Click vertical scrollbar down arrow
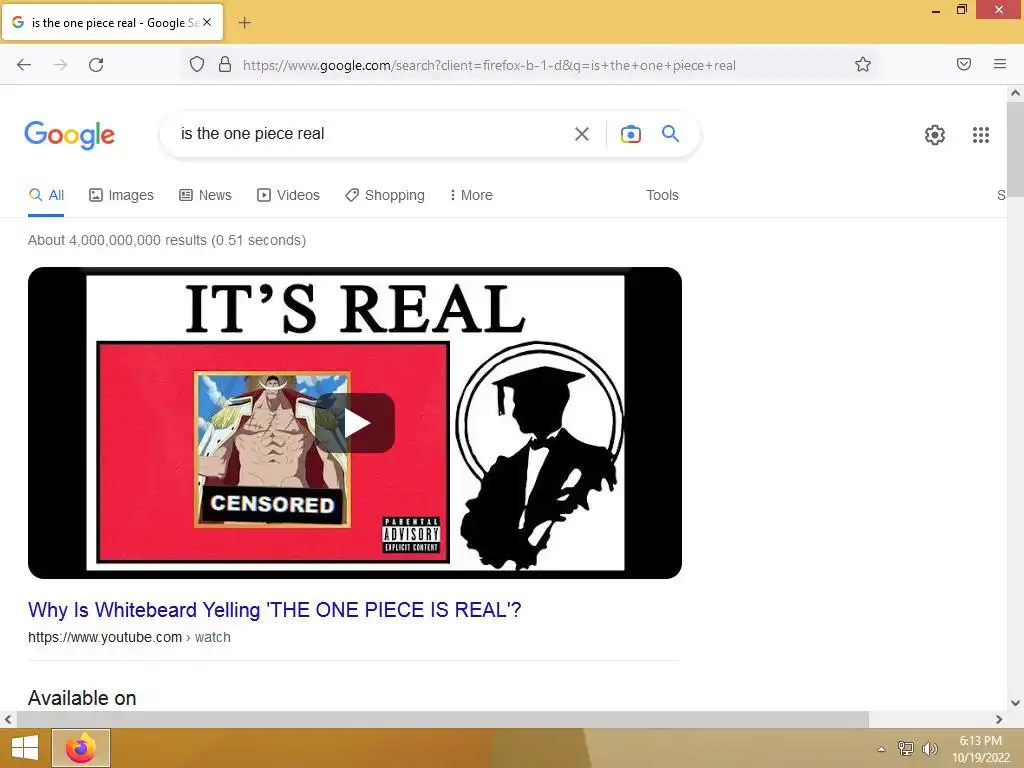Image resolution: width=1024 pixels, height=768 pixels. 1015,703
